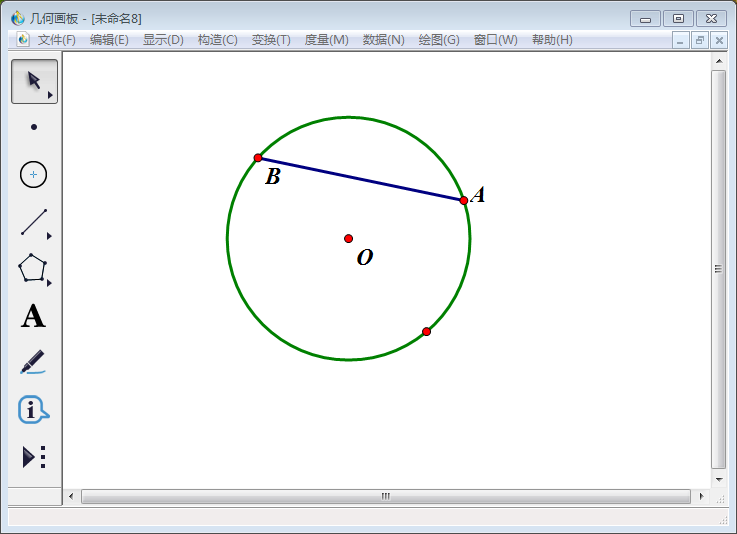The image size is (737, 534).
Task: Select the Arrow selection tool
Action: (33, 81)
